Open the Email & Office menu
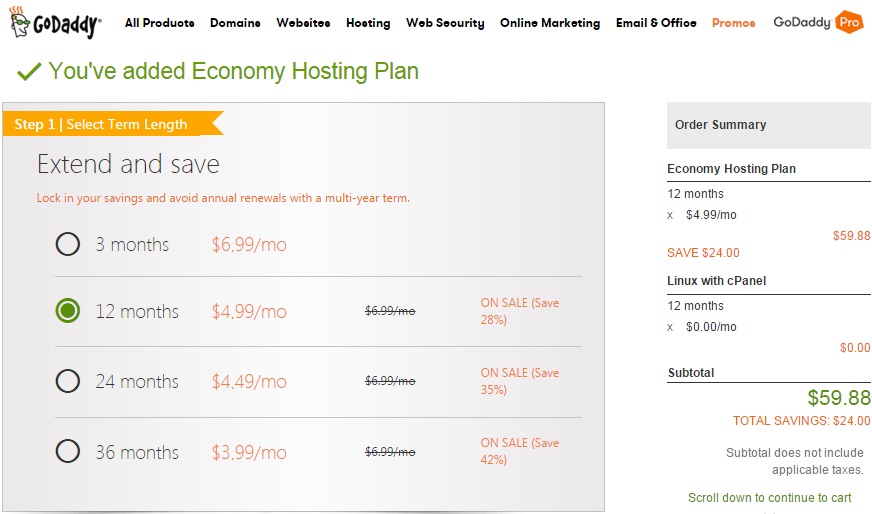872x514 pixels. [x=656, y=23]
